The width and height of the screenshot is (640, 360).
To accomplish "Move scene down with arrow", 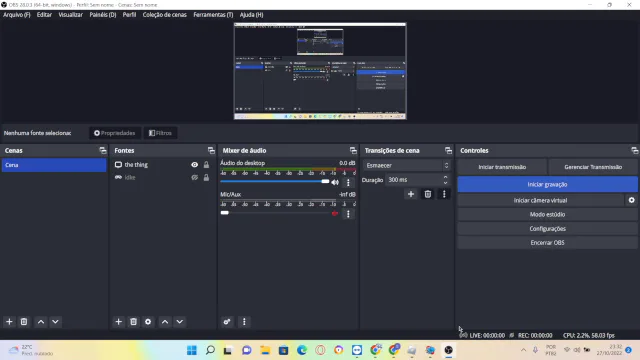I will (x=56, y=322).
